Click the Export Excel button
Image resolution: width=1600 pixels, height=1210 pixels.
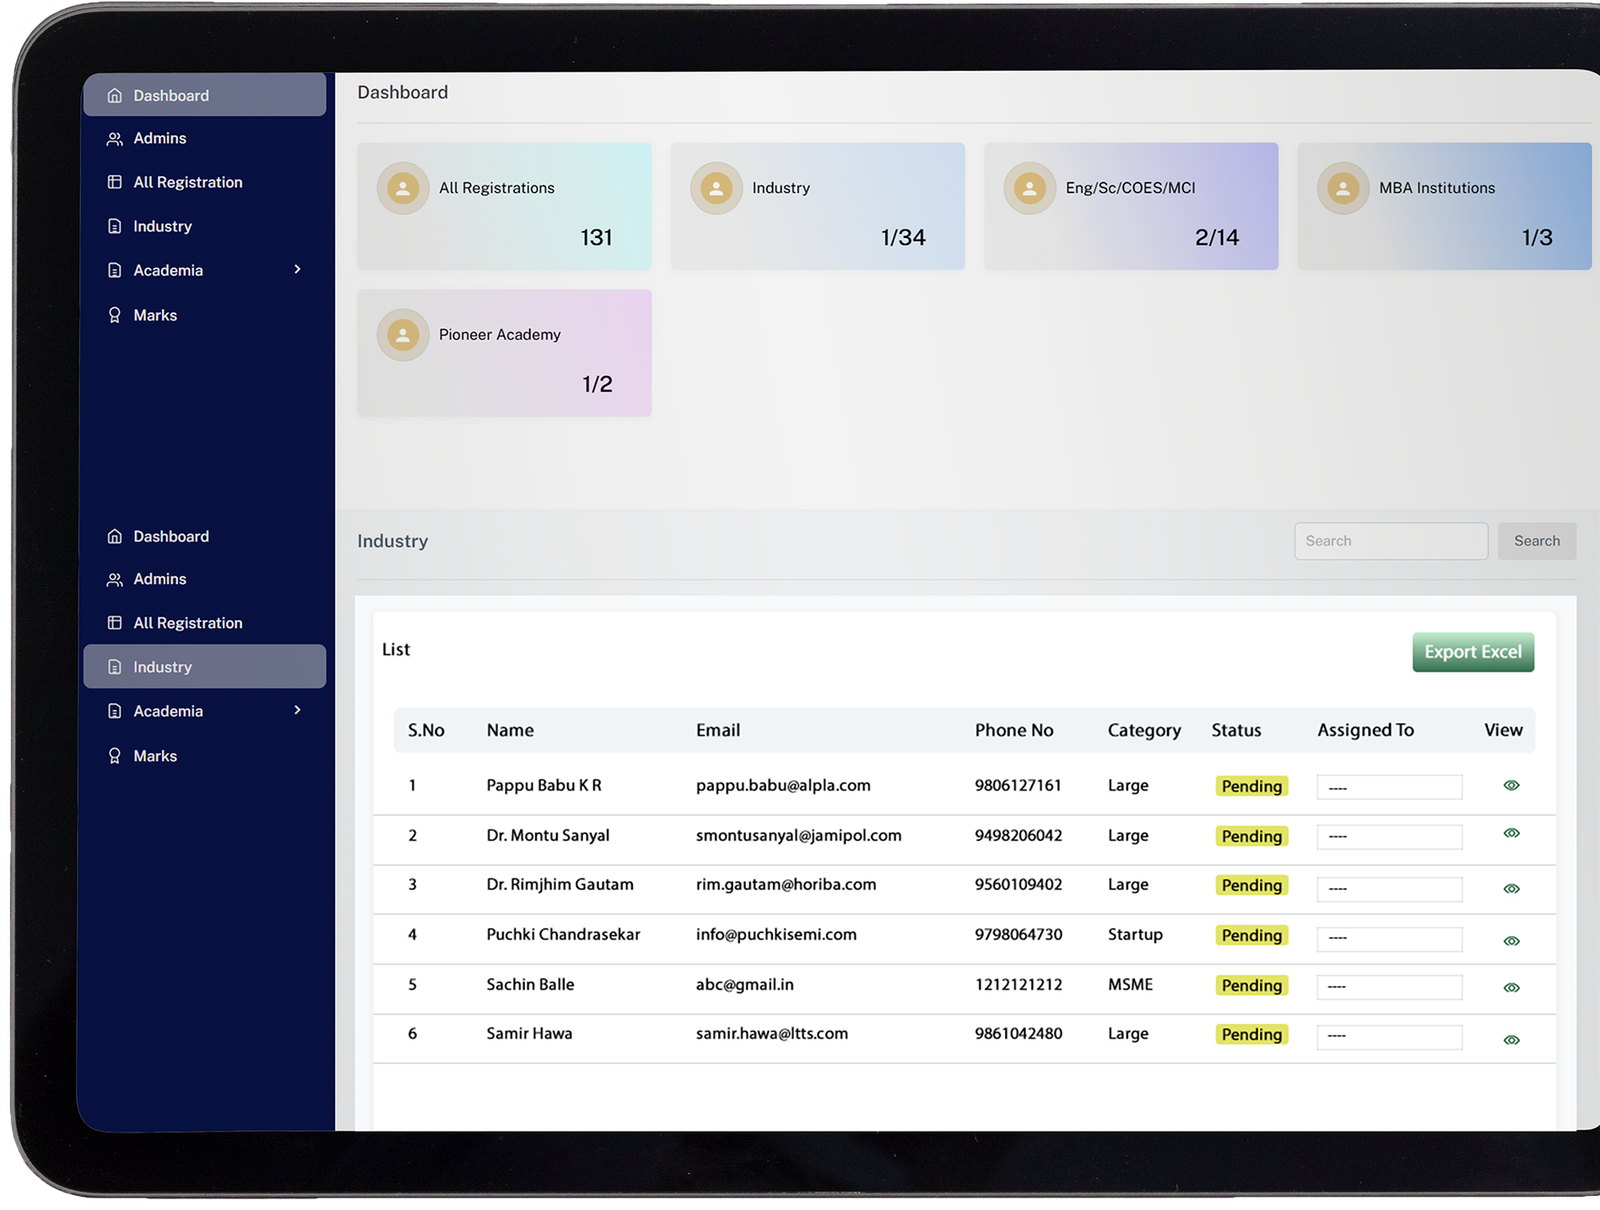pos(1472,651)
